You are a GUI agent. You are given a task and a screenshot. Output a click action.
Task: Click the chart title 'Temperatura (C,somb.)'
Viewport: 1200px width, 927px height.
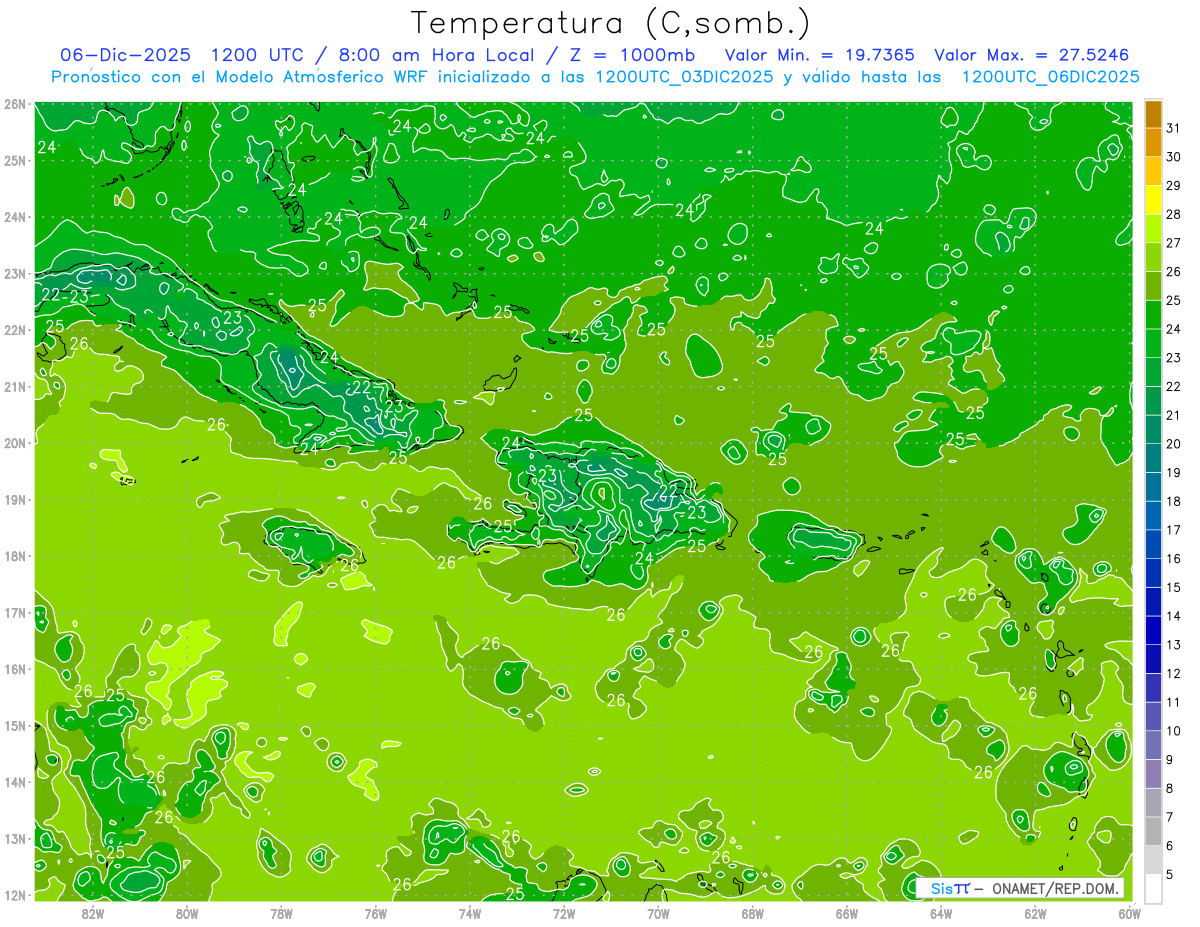(x=611, y=23)
